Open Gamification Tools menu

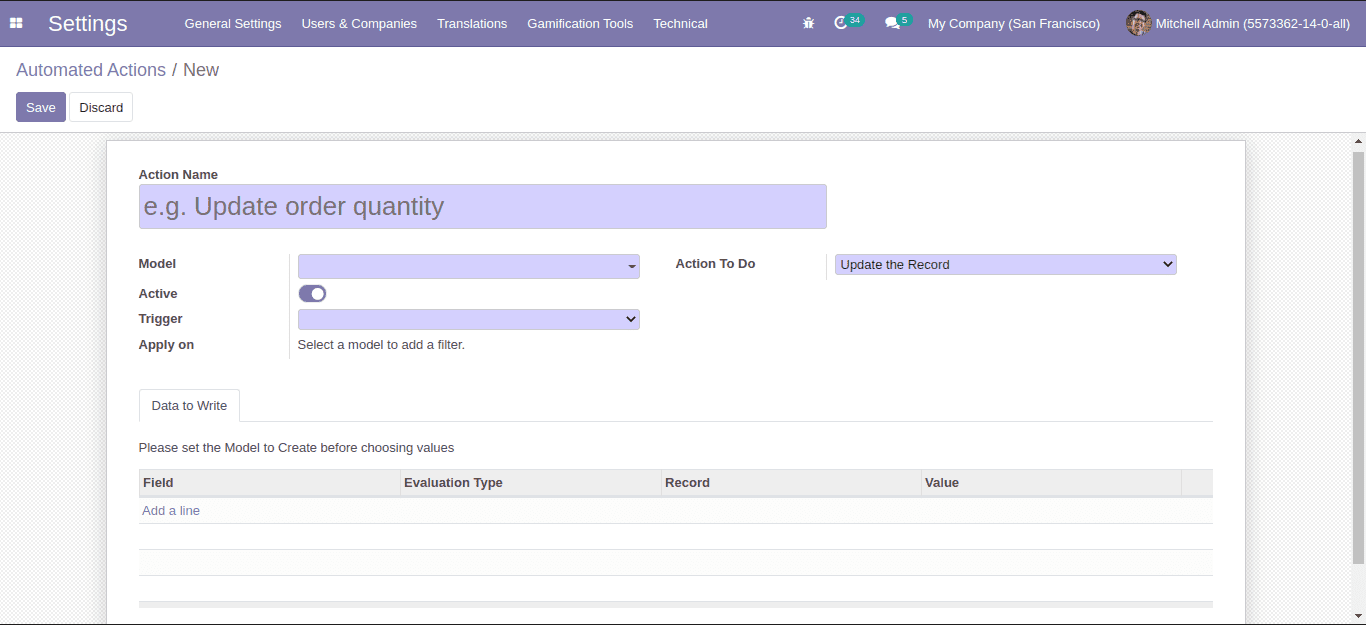tap(580, 23)
